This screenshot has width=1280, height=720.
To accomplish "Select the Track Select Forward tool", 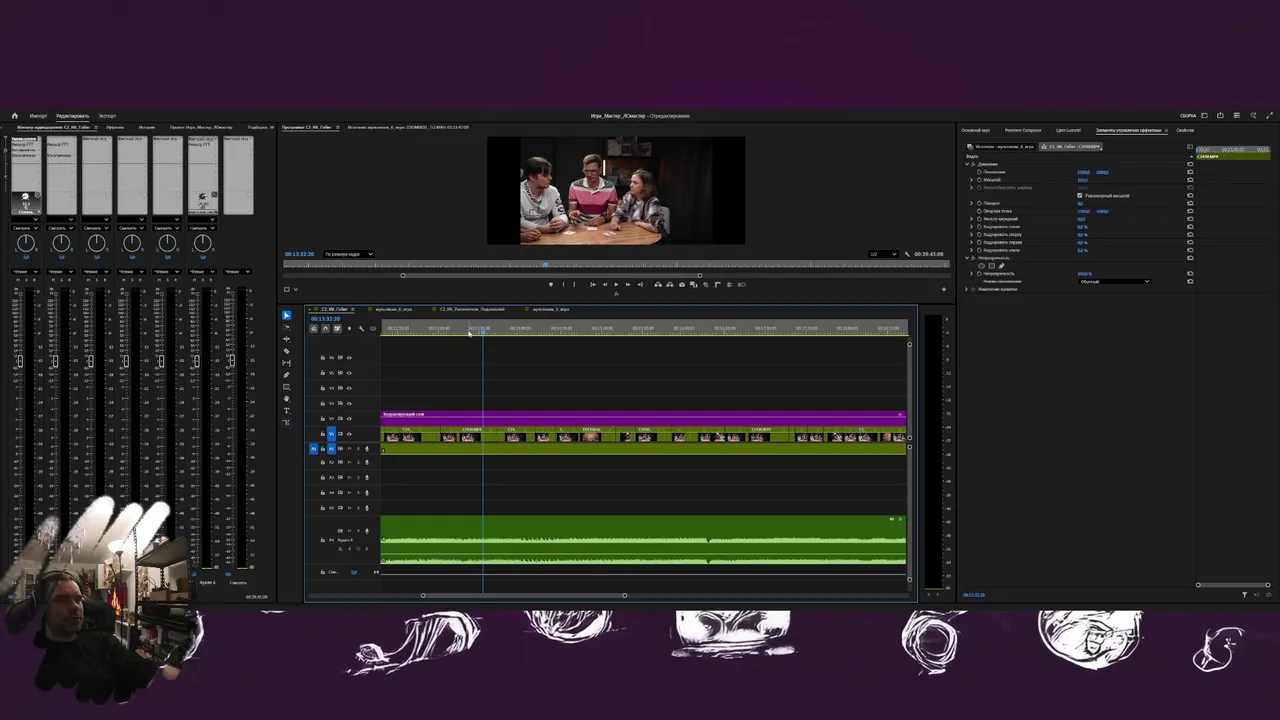I will click(286, 327).
